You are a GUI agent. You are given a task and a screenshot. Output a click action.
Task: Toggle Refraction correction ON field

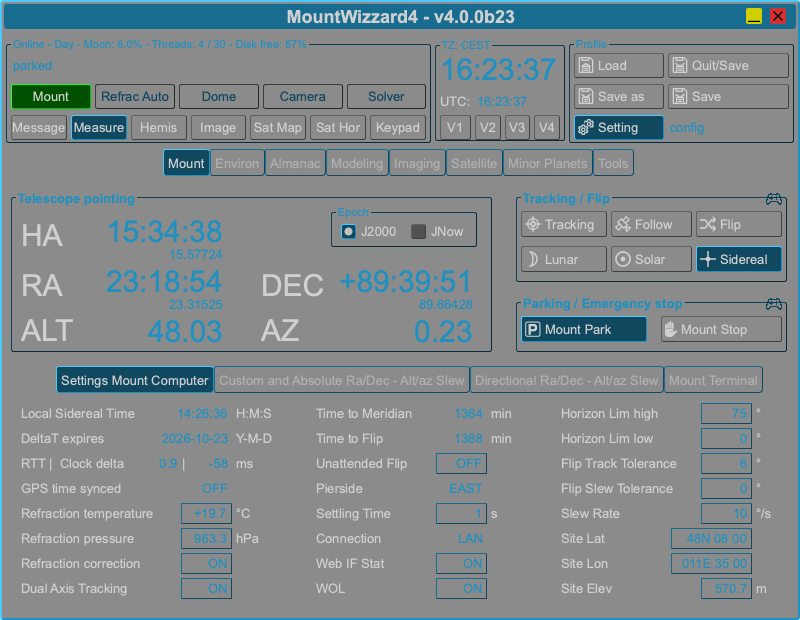point(207,563)
